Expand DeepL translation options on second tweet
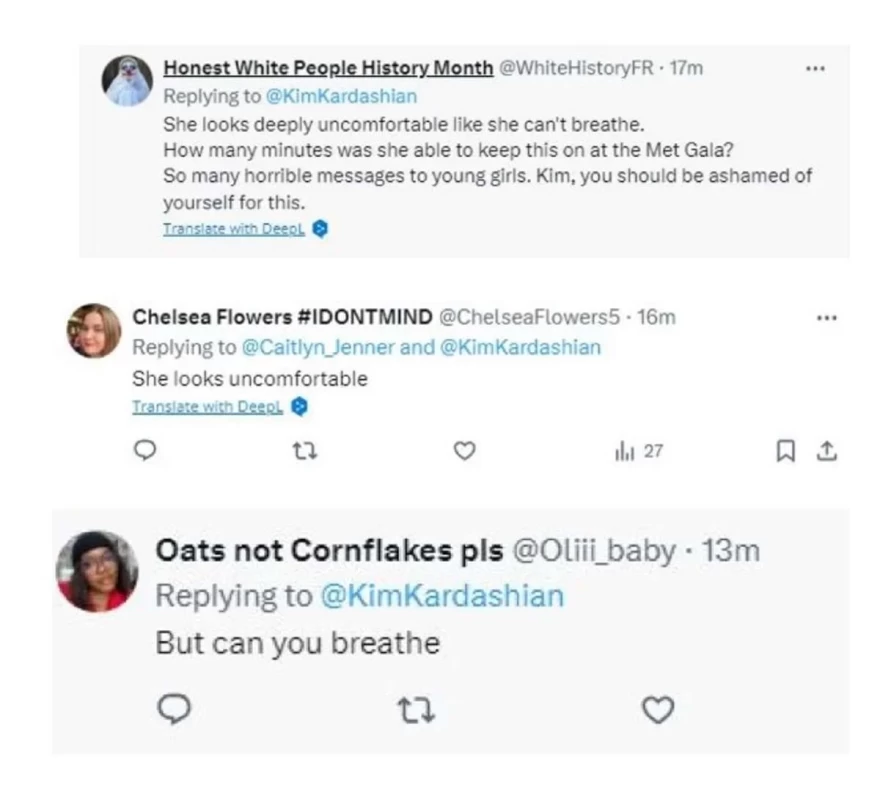 coord(296,407)
